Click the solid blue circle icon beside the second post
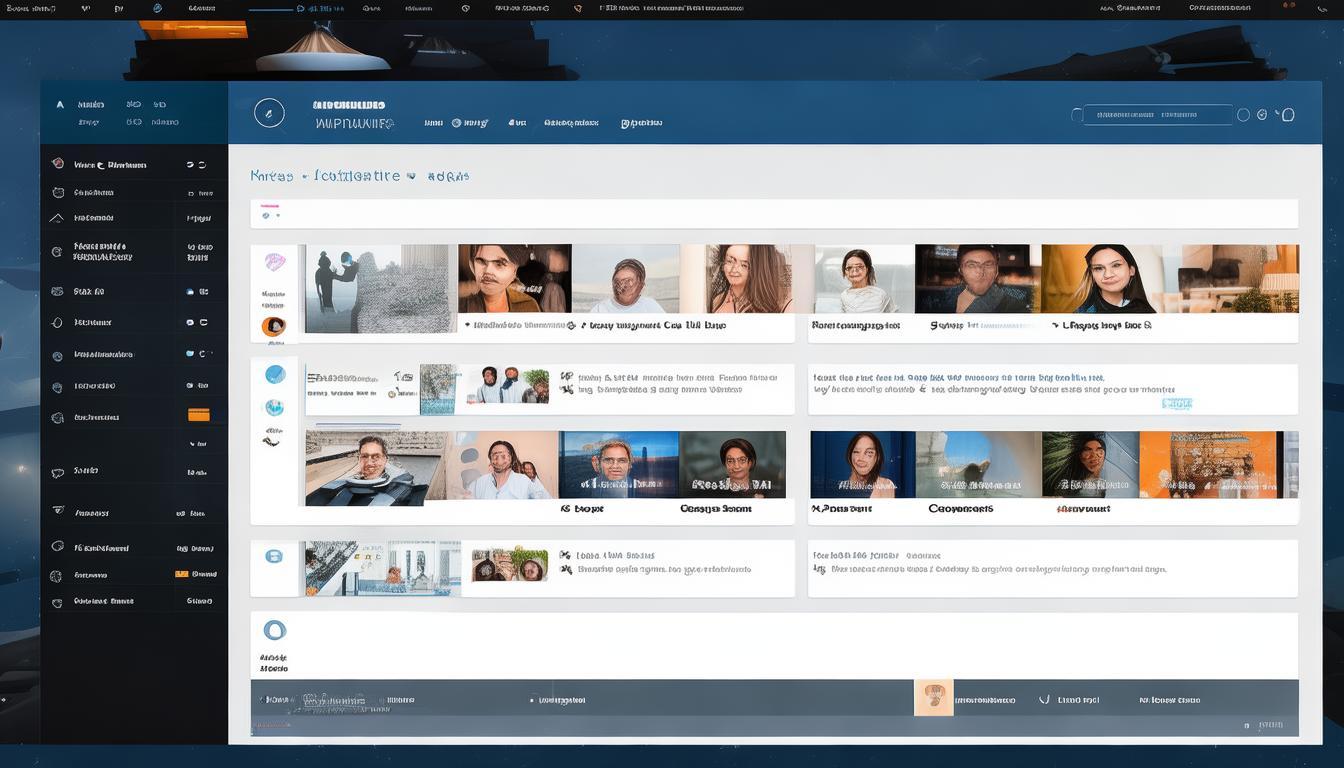This screenshot has width=1344, height=768. (274, 374)
